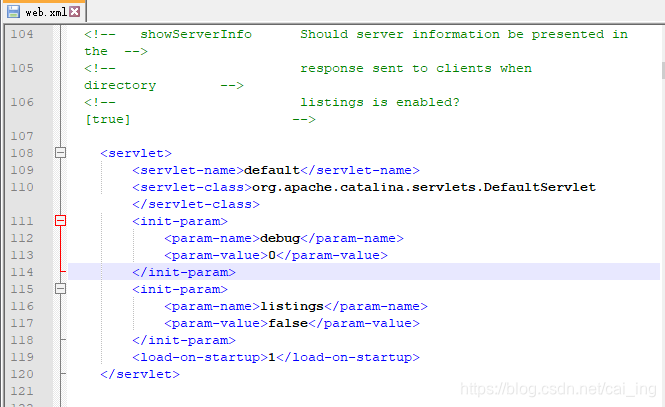
Task: Click the load-on-startup value '1'
Action: [272, 357]
